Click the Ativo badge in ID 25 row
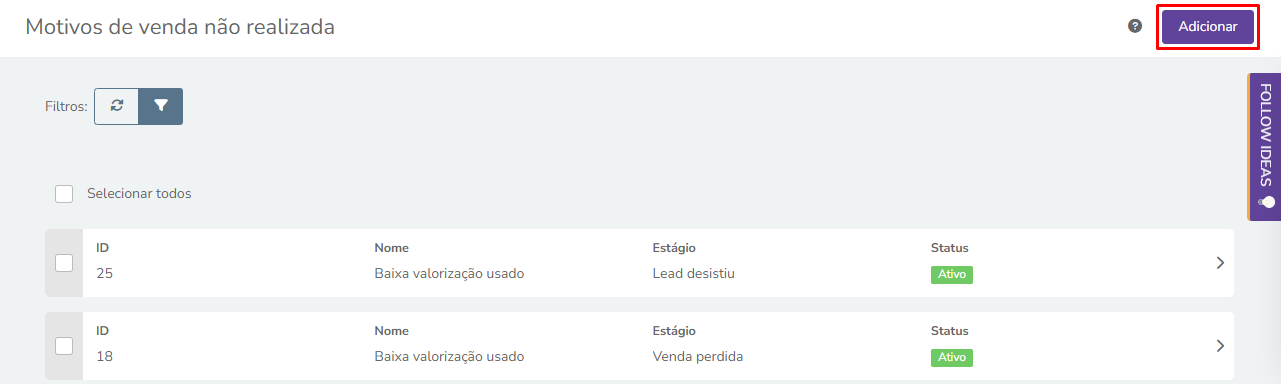1281x384 pixels. pyautogui.click(x=952, y=274)
